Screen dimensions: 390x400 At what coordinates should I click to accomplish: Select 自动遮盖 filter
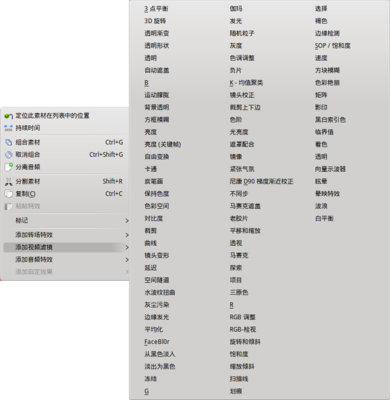coord(157,70)
